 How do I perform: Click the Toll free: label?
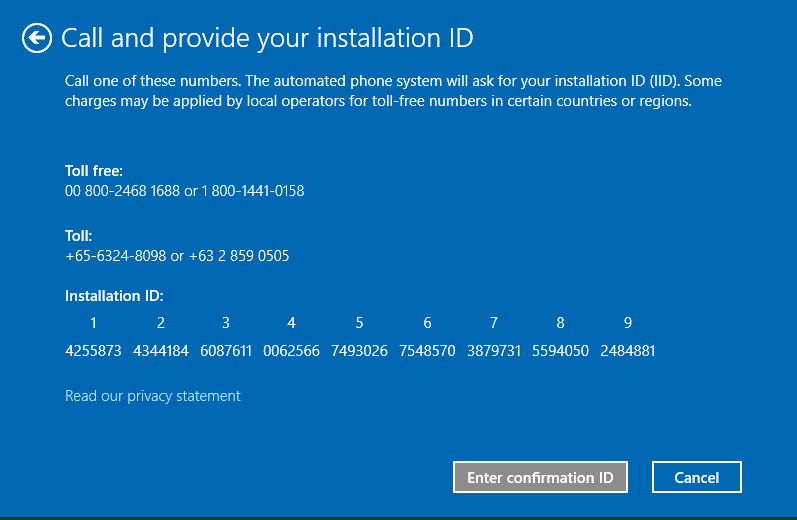click(x=94, y=171)
